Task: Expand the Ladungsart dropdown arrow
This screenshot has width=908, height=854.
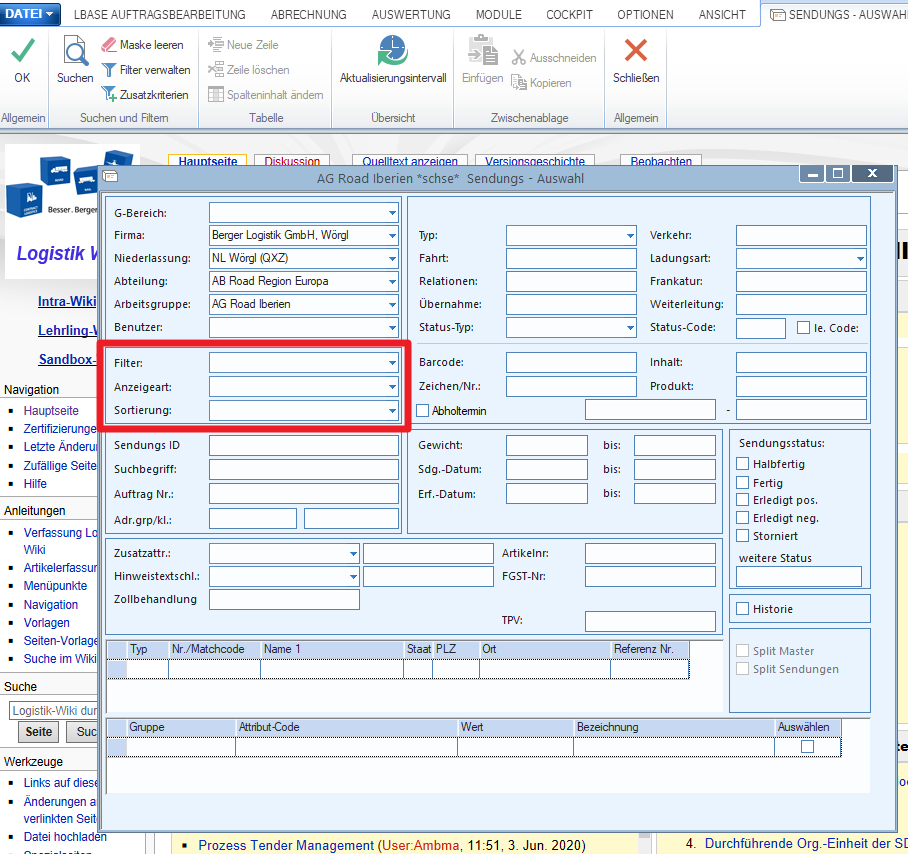Action: pos(860,259)
